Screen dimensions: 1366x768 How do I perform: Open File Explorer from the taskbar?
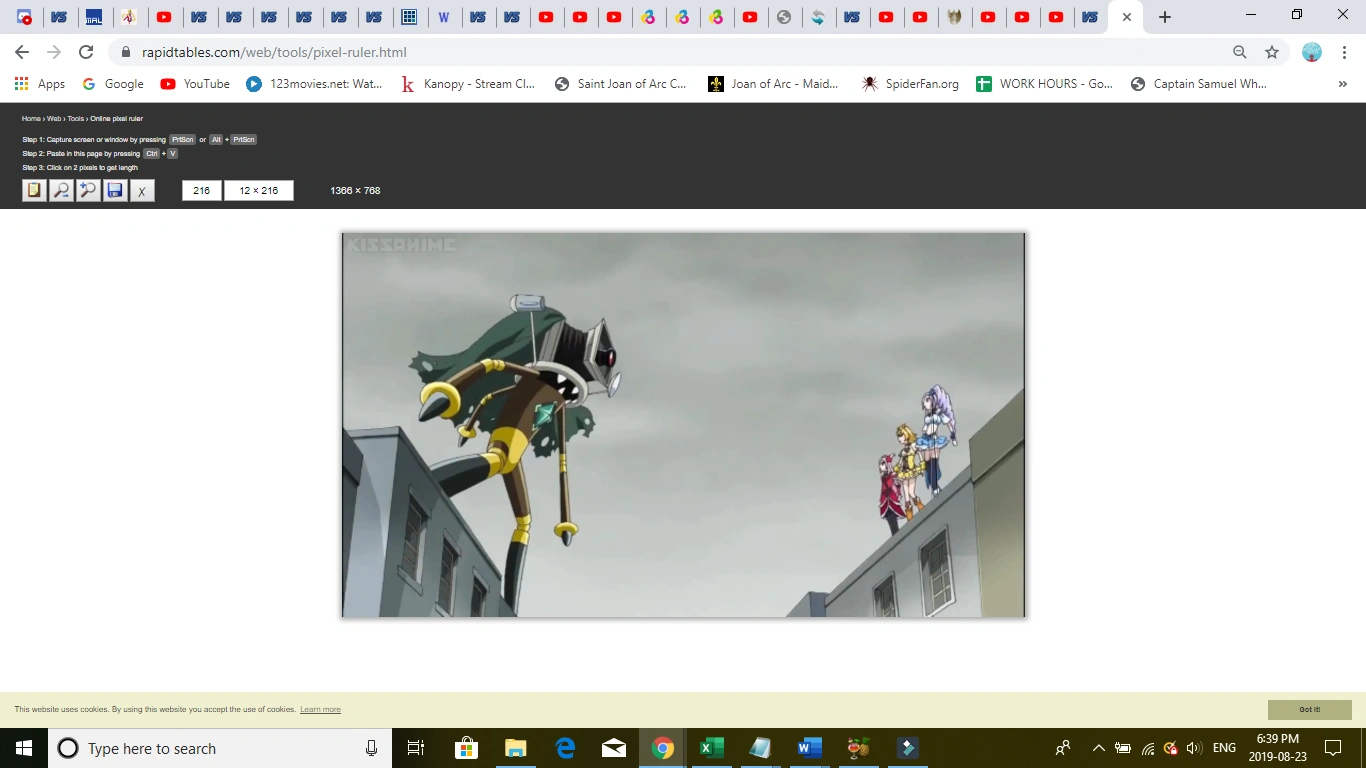[x=515, y=748]
